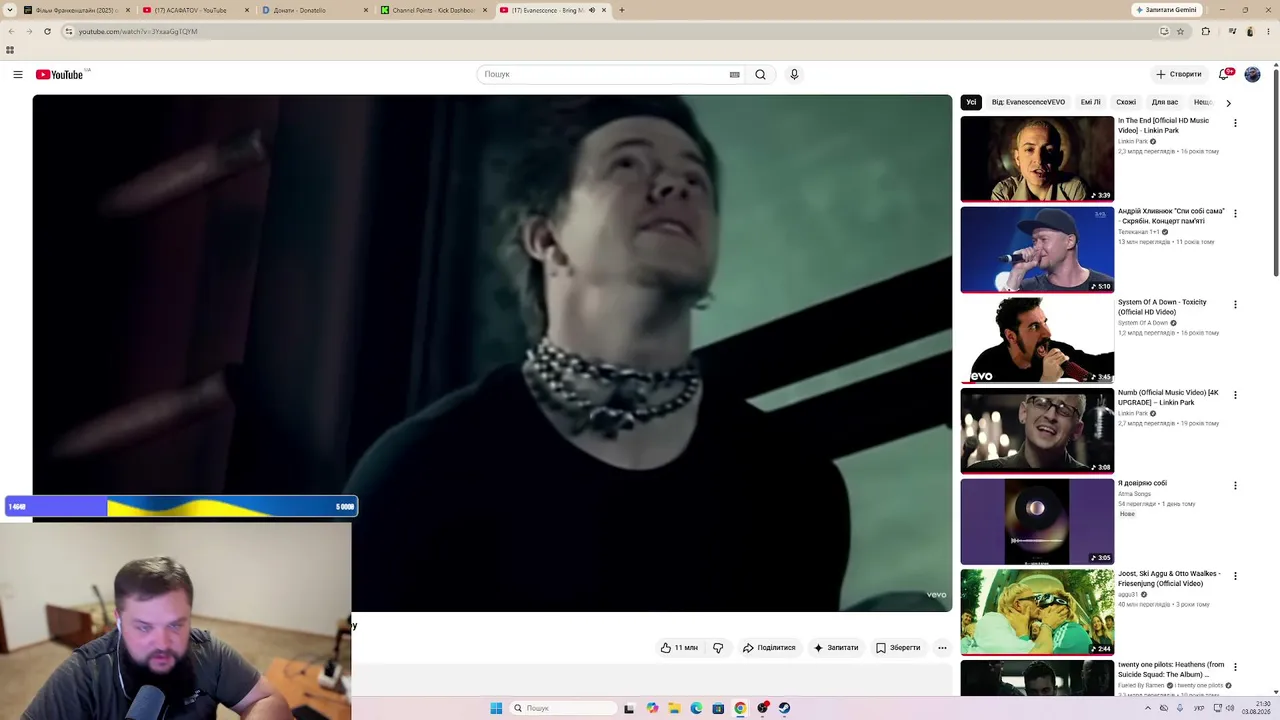Switch to the Фільм Франкенштайн tab

tap(75, 10)
